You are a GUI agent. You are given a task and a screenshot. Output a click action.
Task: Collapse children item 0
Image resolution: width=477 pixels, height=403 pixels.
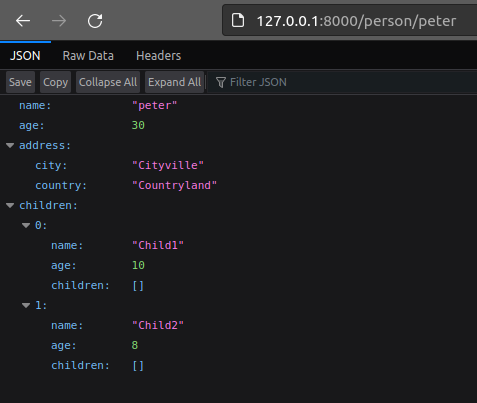(x=26, y=225)
